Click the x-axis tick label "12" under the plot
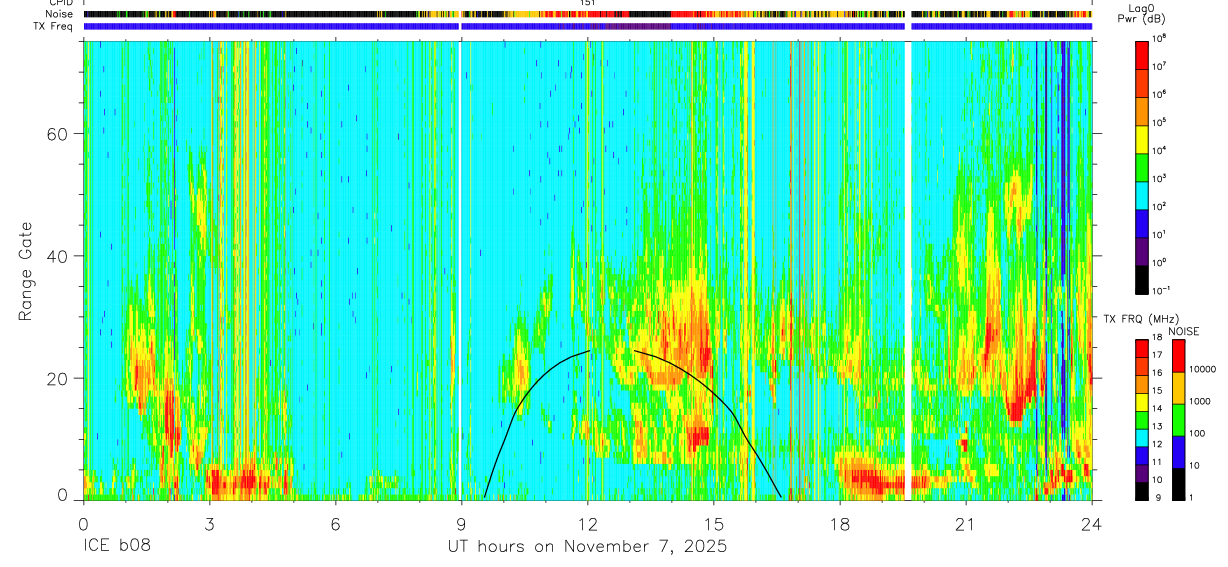This screenshot has height=567, width=1228. tap(588, 523)
